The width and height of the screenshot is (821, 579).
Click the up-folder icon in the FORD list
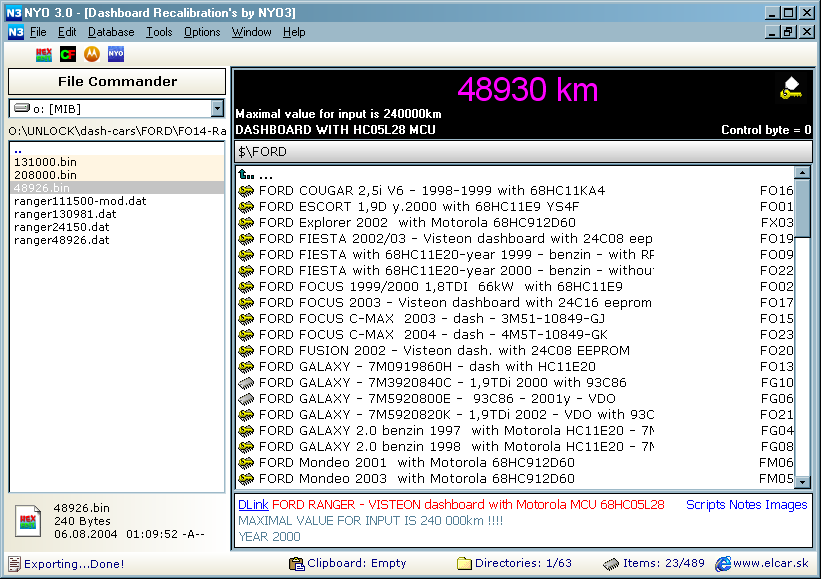(246, 175)
